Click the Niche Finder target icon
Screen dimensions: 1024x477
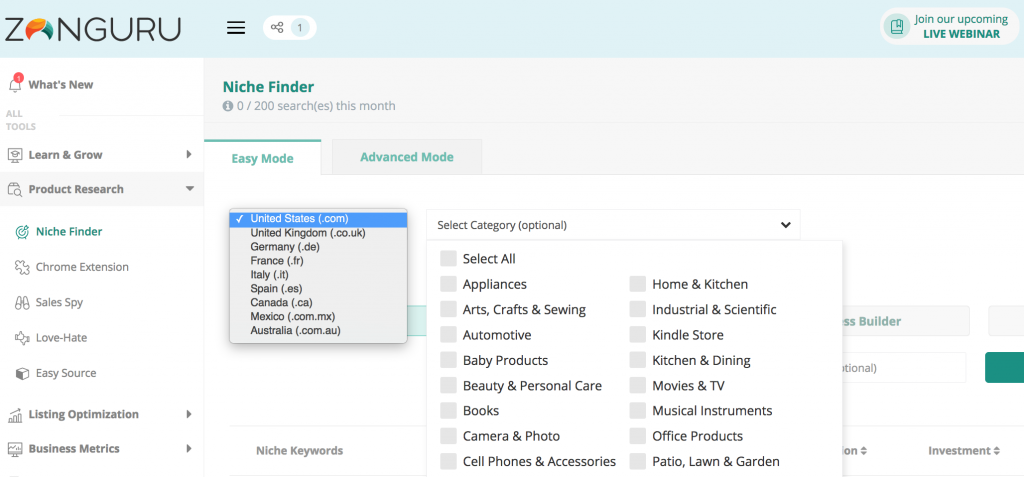pos(22,232)
